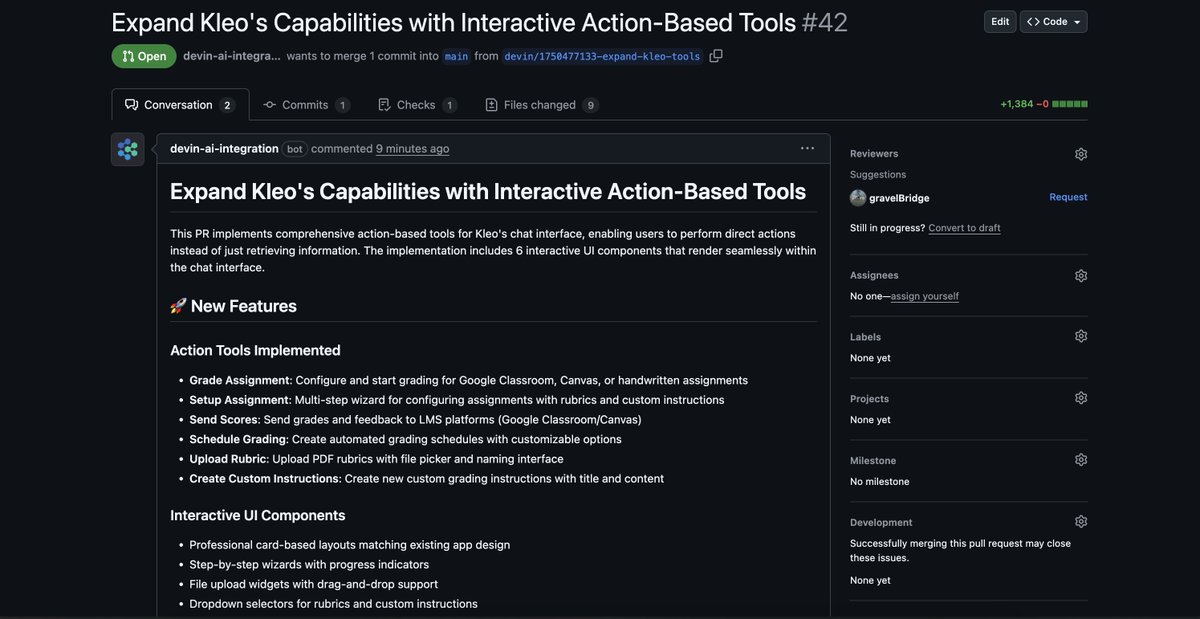This screenshot has height=619, width=1200.
Task: Open the Labels gear settings
Action: point(1081,336)
